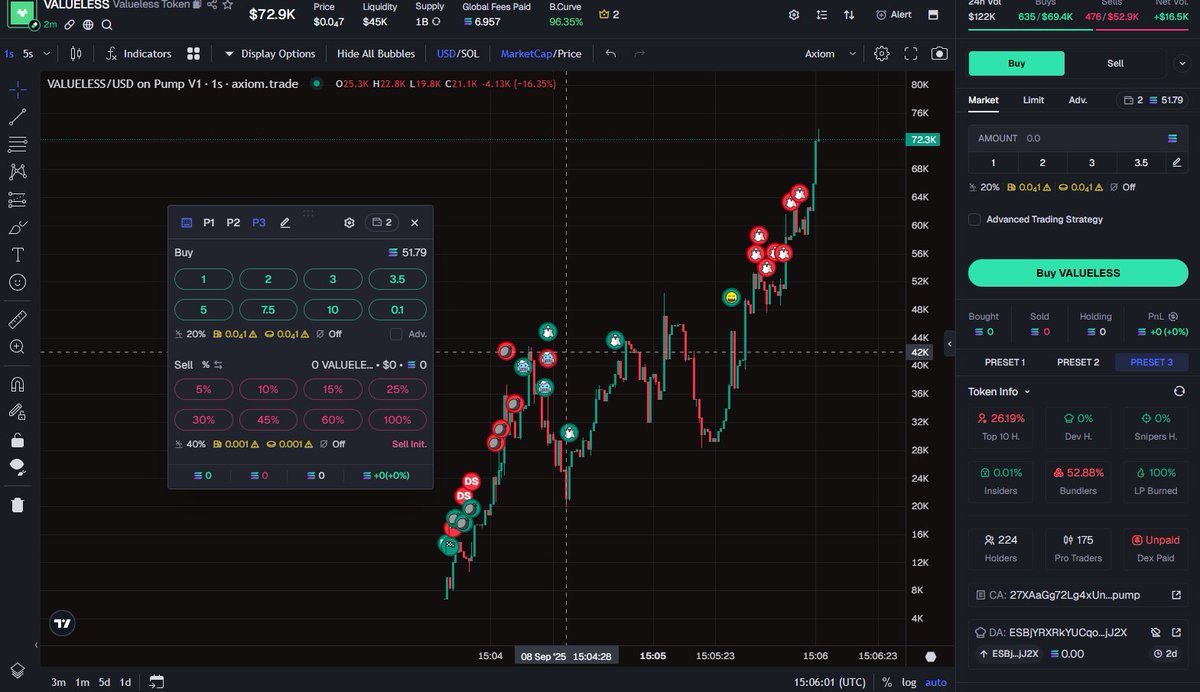Click Hide All Bubbles
Image resolution: width=1200 pixels, height=692 pixels.
click(x=376, y=54)
